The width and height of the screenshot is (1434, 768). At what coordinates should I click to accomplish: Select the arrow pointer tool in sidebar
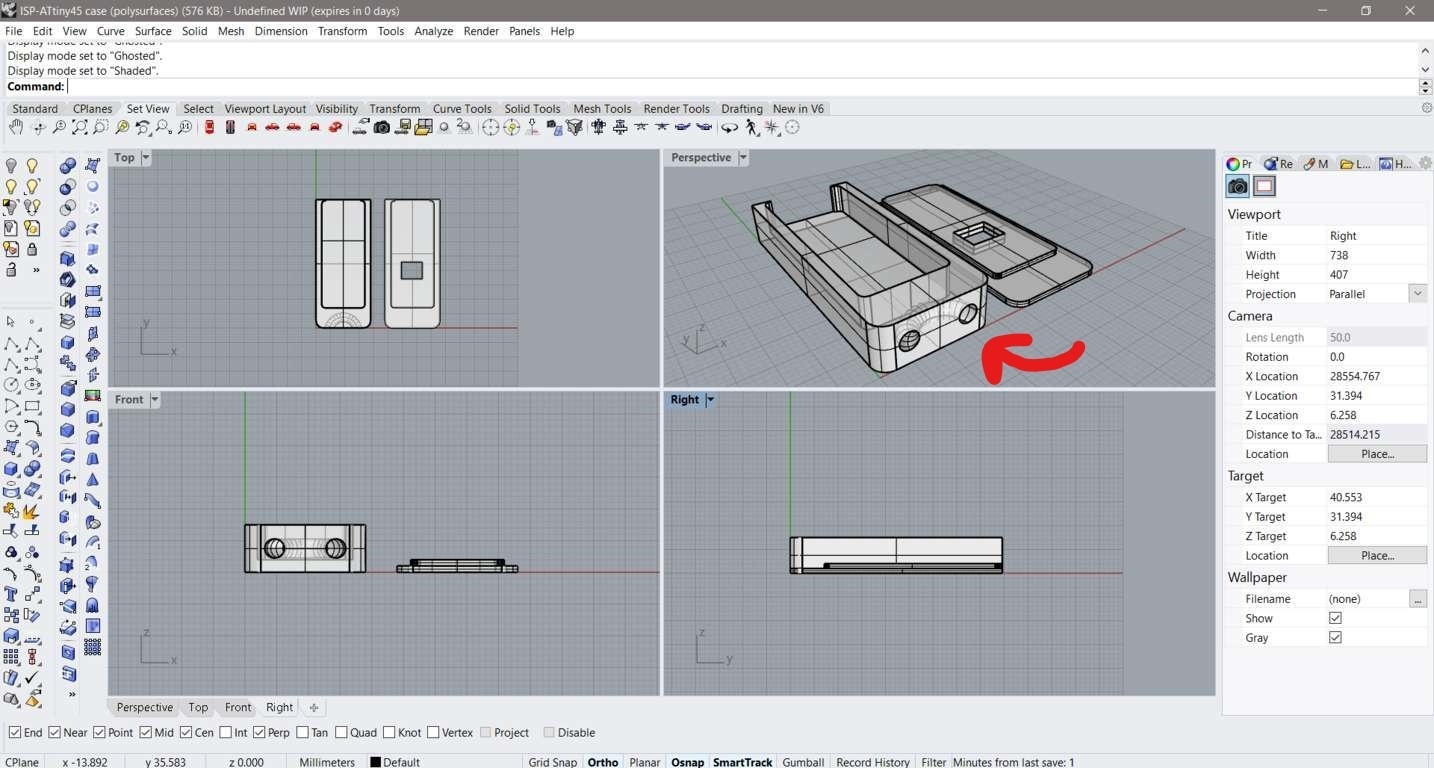pyautogui.click(x=11, y=322)
